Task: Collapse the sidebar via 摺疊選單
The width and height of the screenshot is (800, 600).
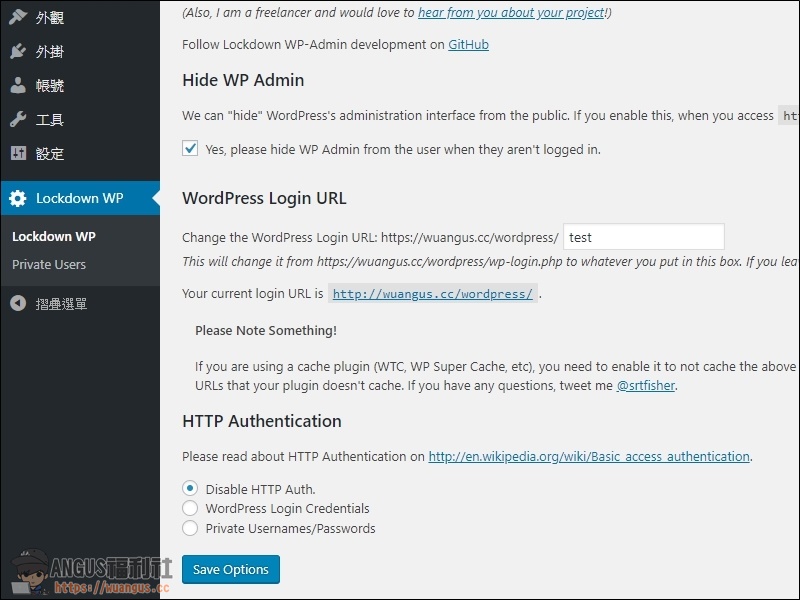Action: [x=61, y=303]
